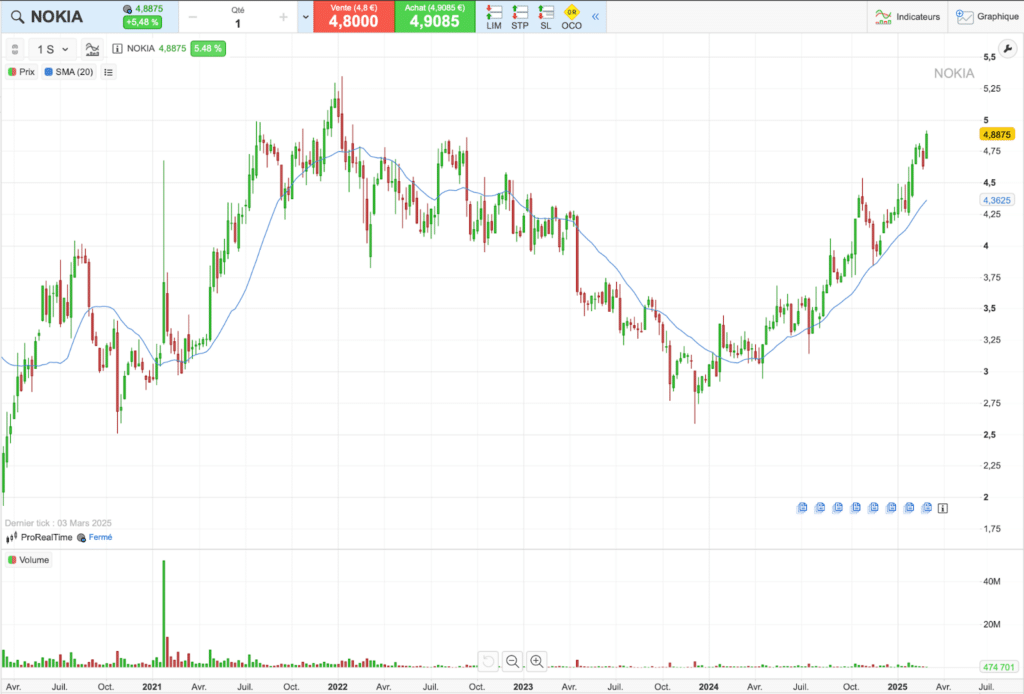Collapse the order bar with double chevron
This screenshot has height=694, width=1024.
[596, 17]
